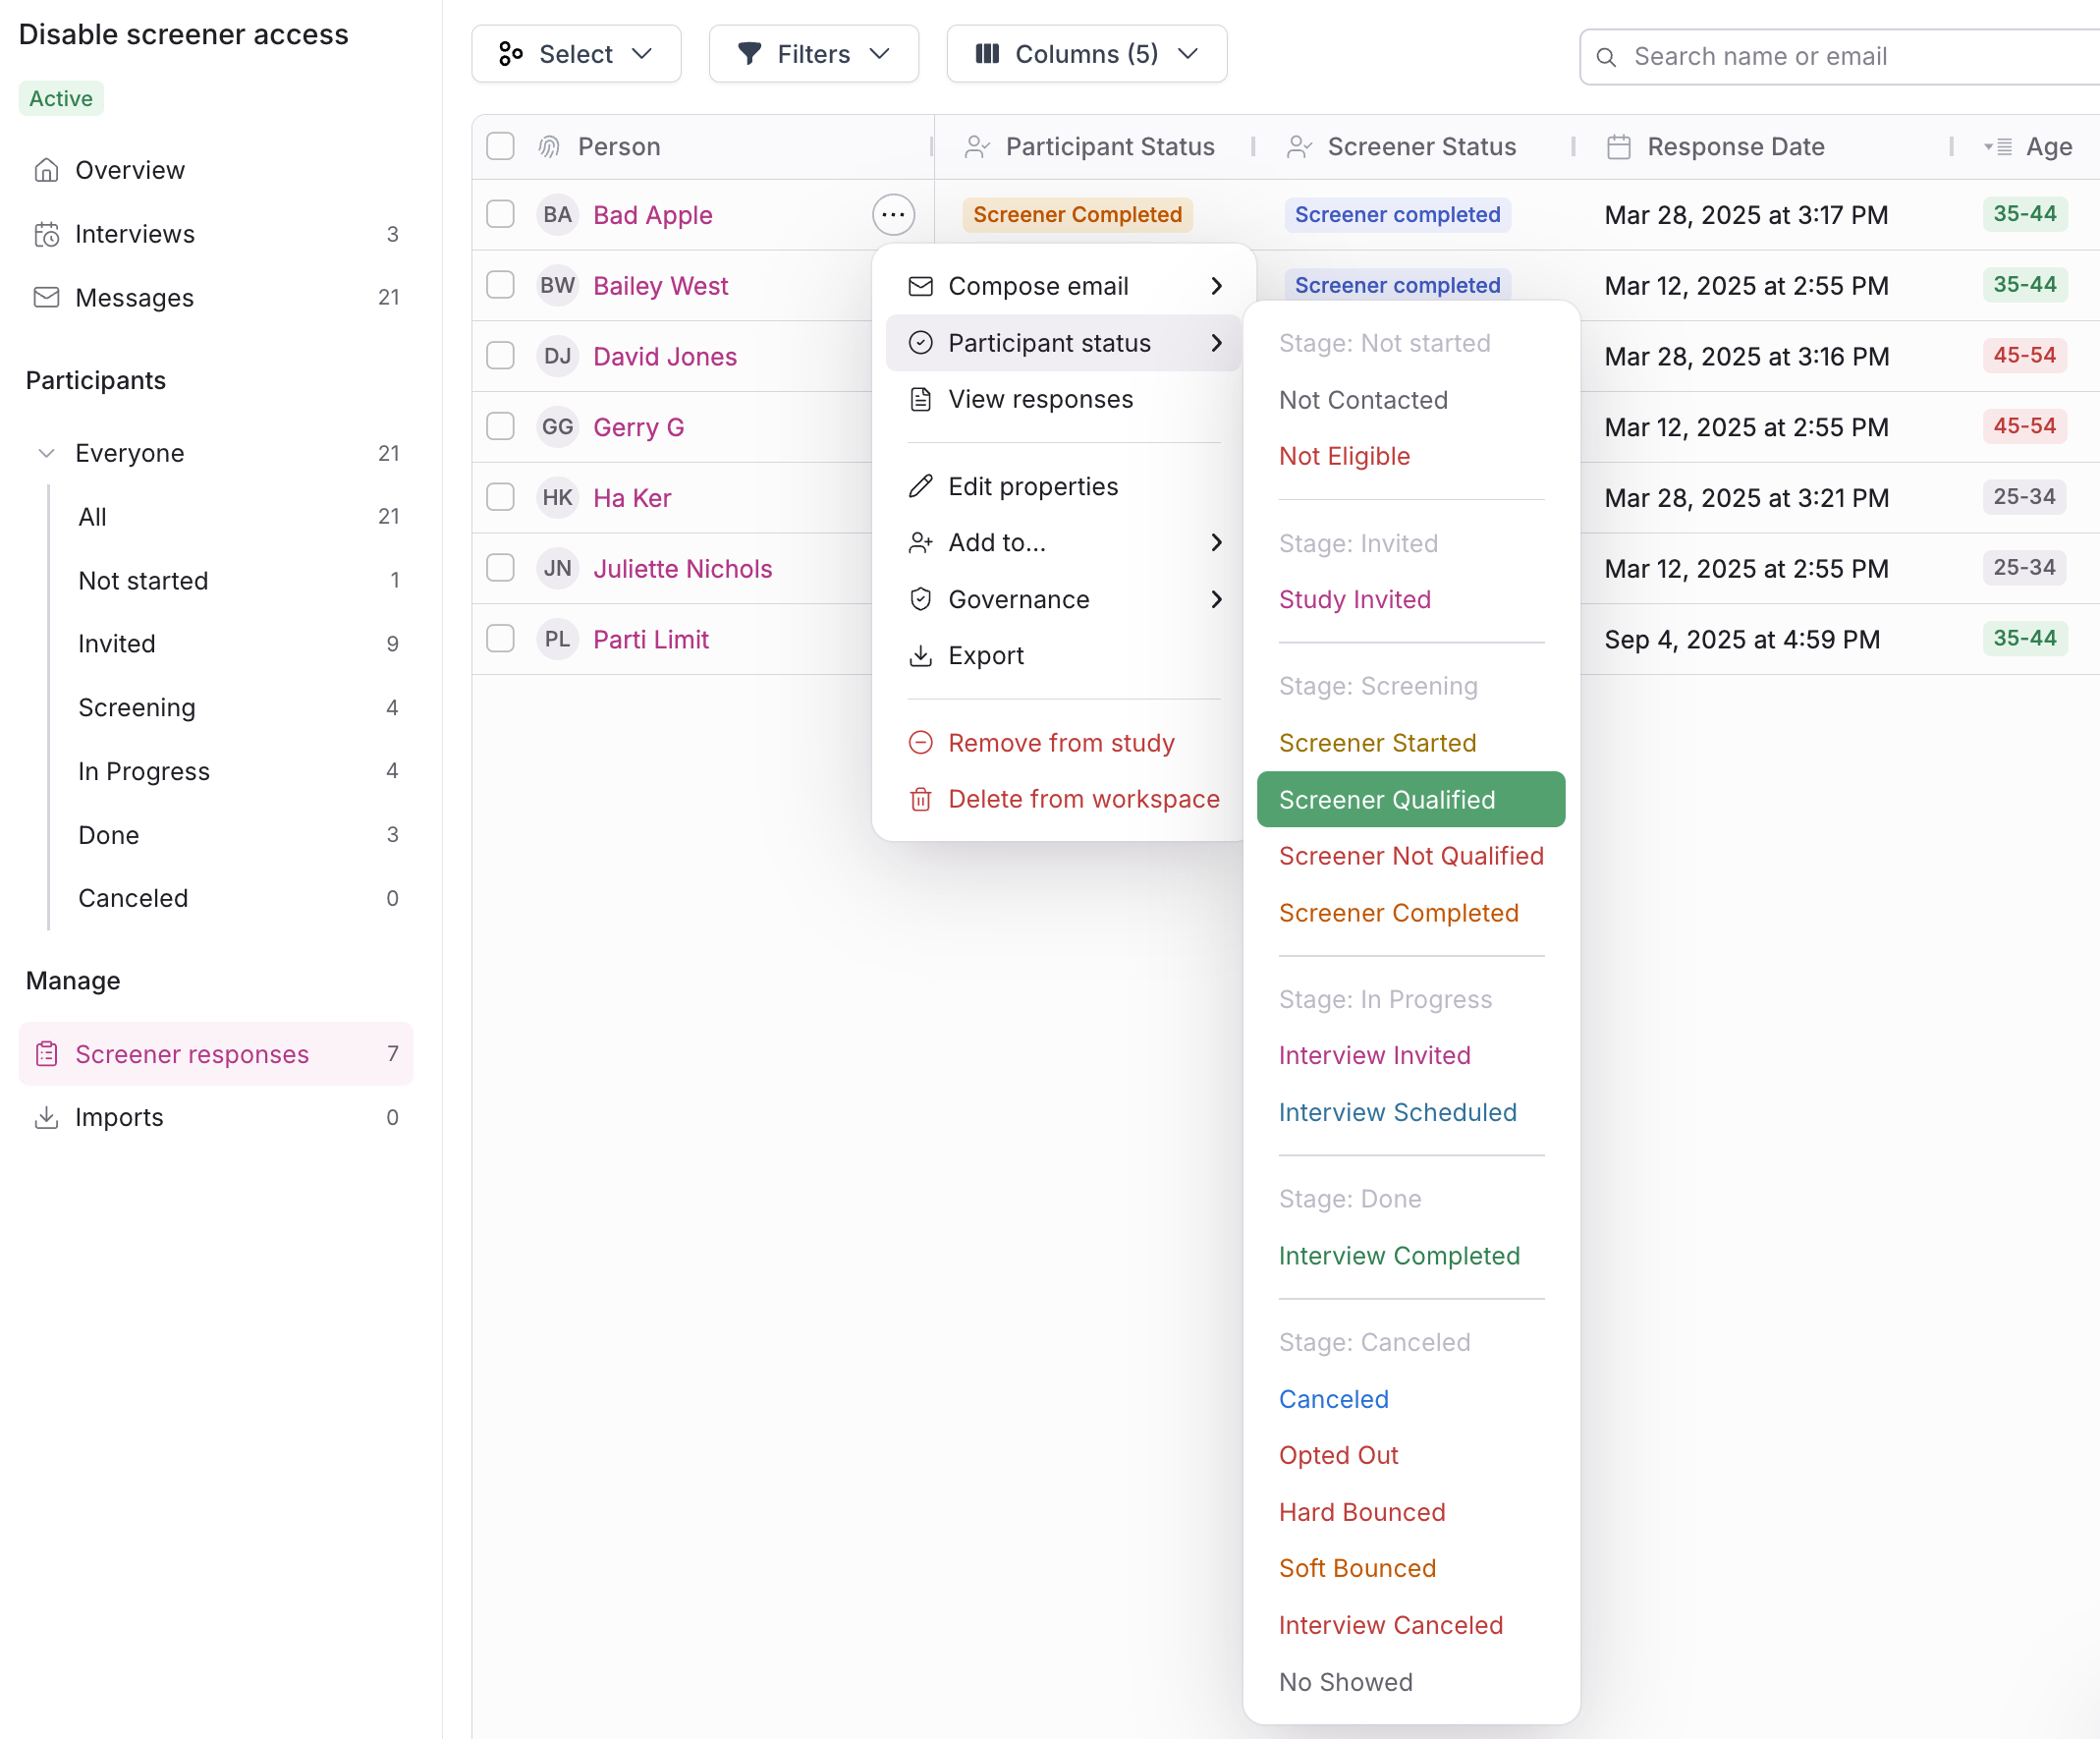This screenshot has height=1739, width=2100.
Task: Open the Columns (5) dropdown
Action: 1086,54
